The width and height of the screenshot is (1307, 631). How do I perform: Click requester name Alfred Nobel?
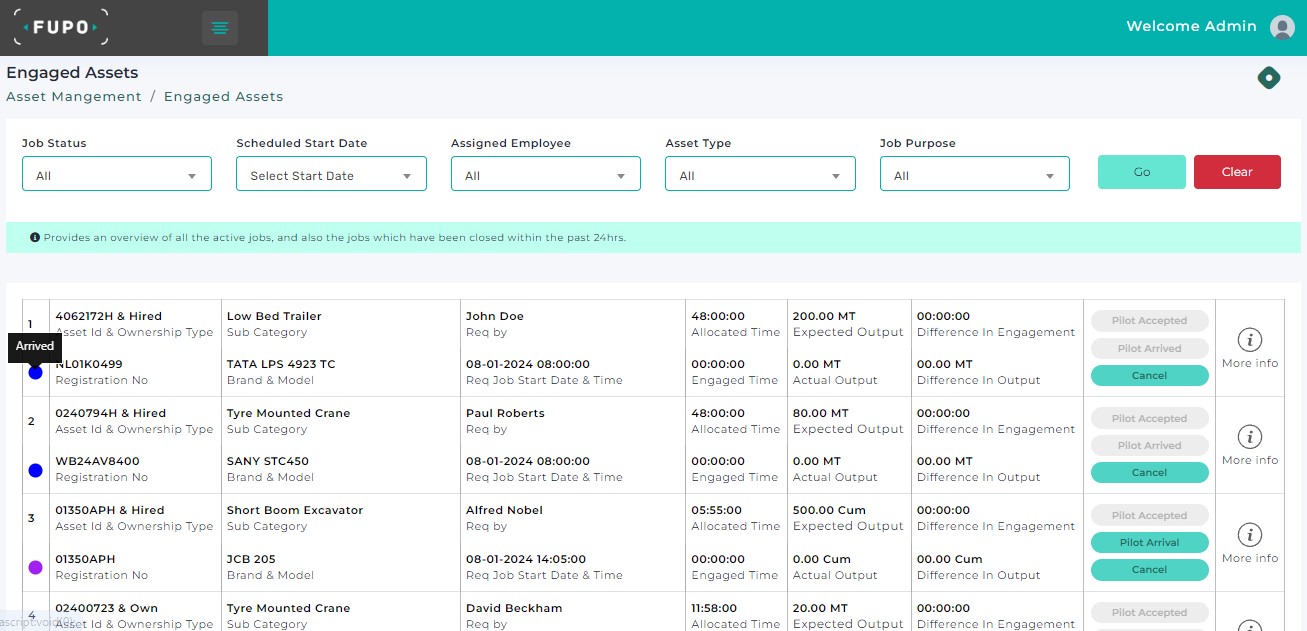tap(504, 510)
